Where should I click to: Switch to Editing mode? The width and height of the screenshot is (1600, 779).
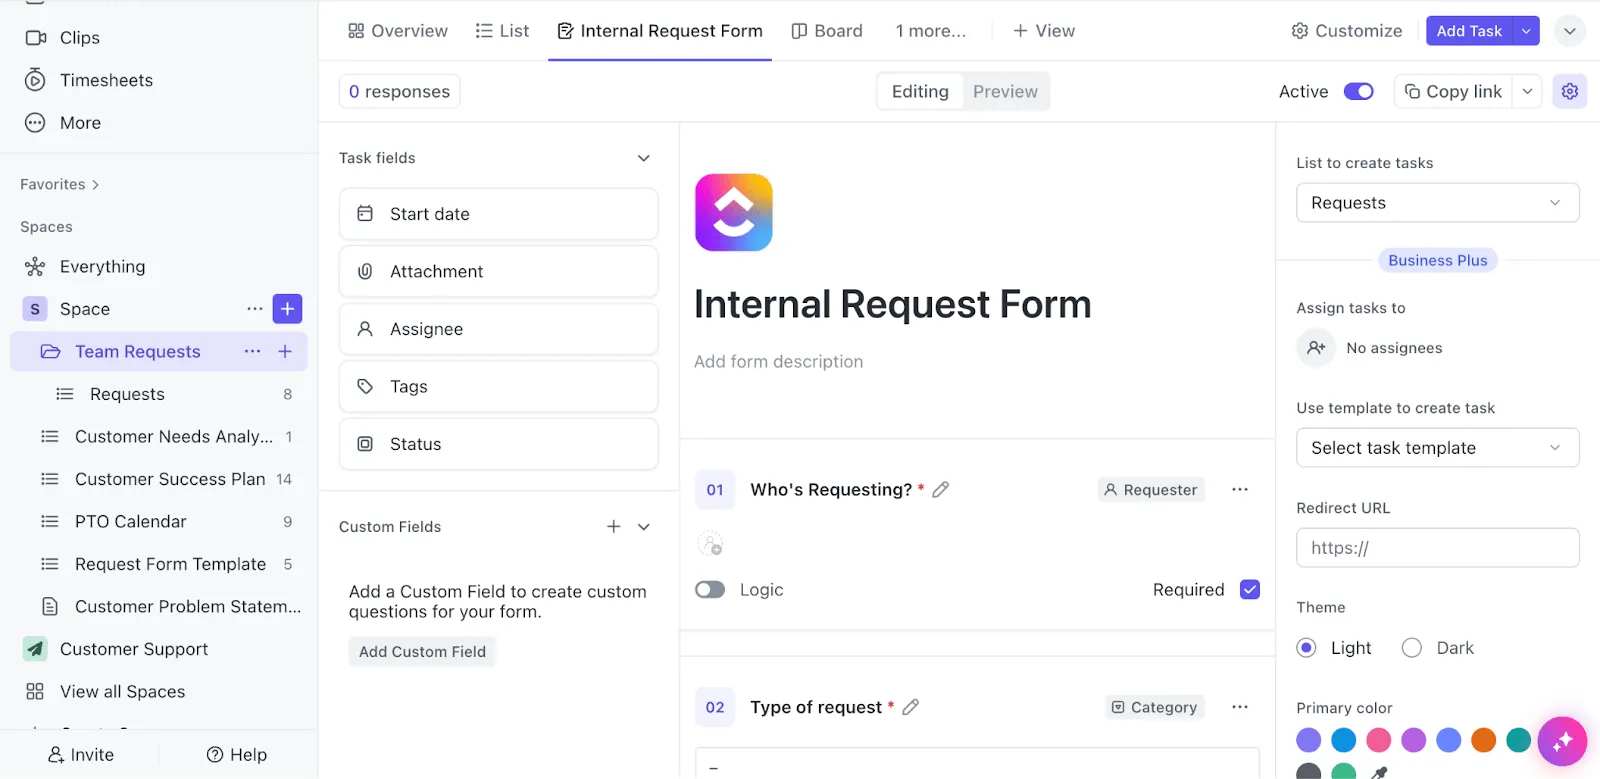[x=920, y=92]
